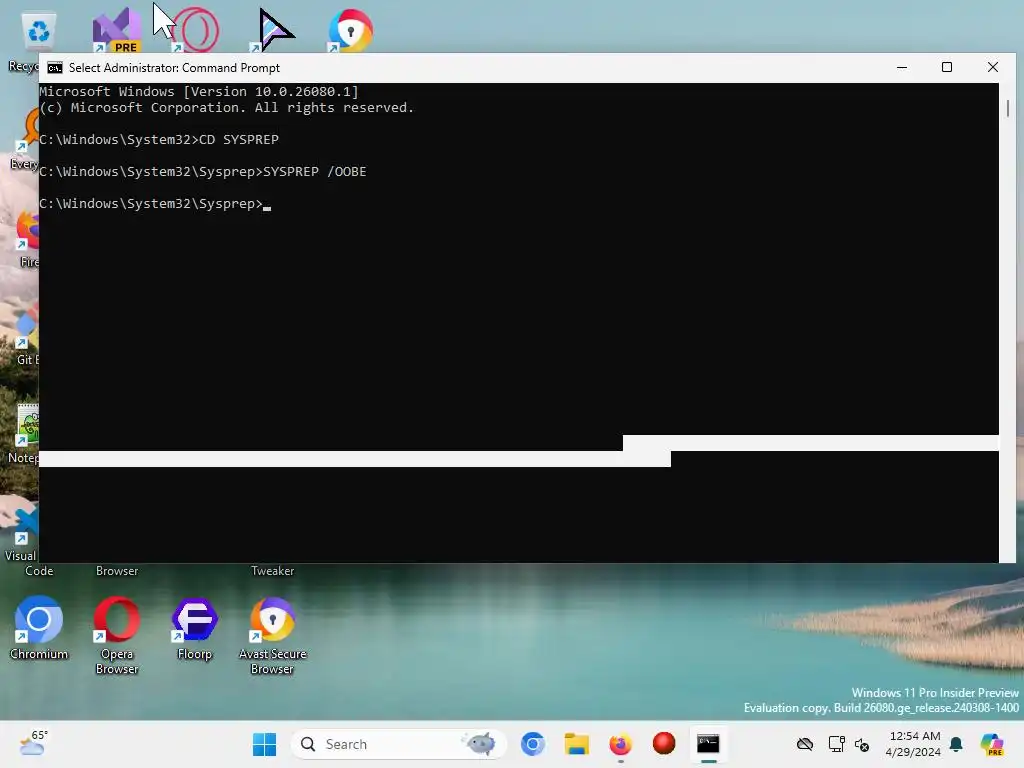Open the desktop shortcut right of the arrow icon

(351, 30)
